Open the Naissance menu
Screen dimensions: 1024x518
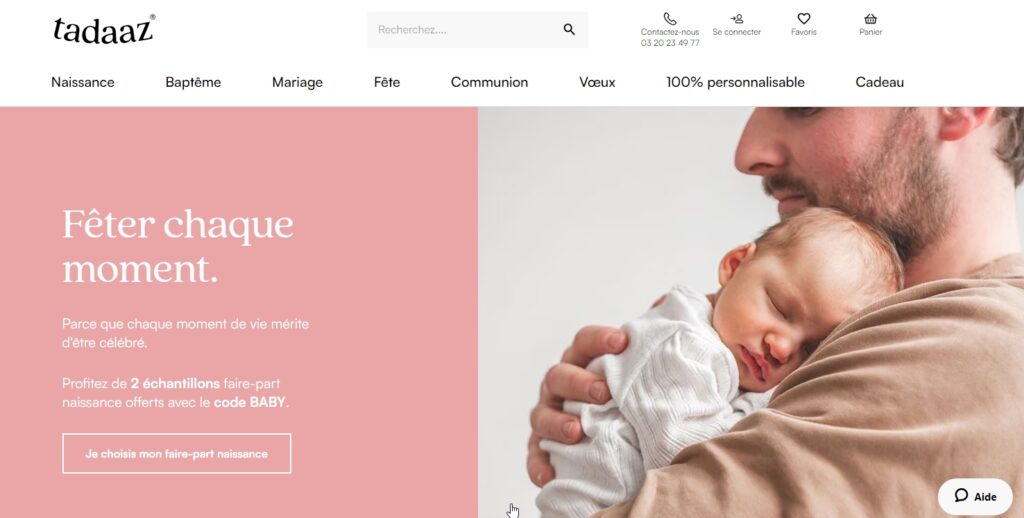(83, 82)
